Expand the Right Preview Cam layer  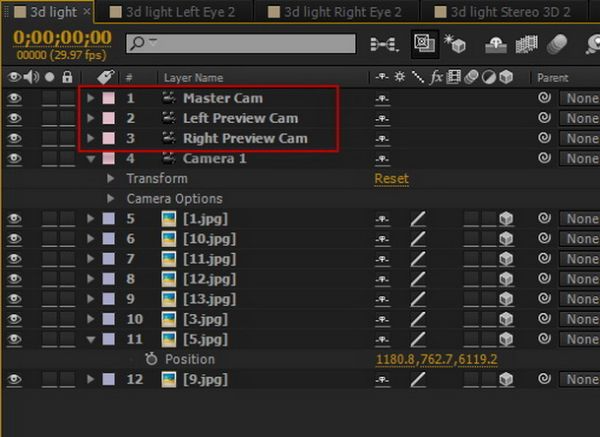coord(90,138)
